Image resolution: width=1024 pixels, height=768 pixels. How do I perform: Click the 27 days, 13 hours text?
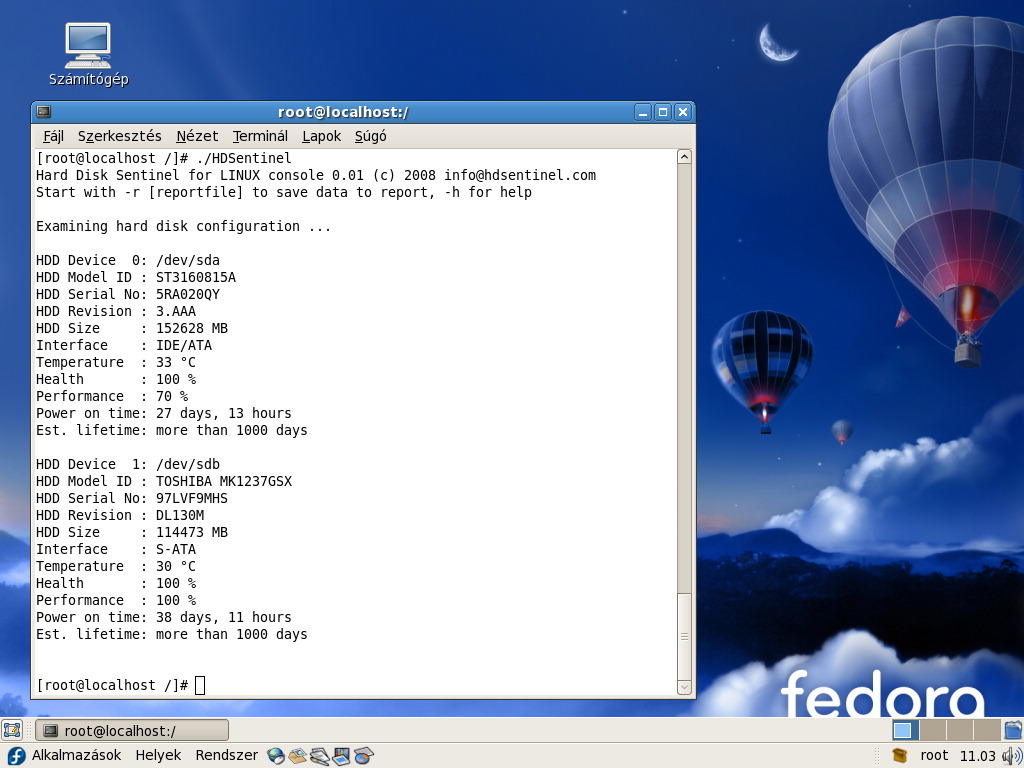(224, 413)
